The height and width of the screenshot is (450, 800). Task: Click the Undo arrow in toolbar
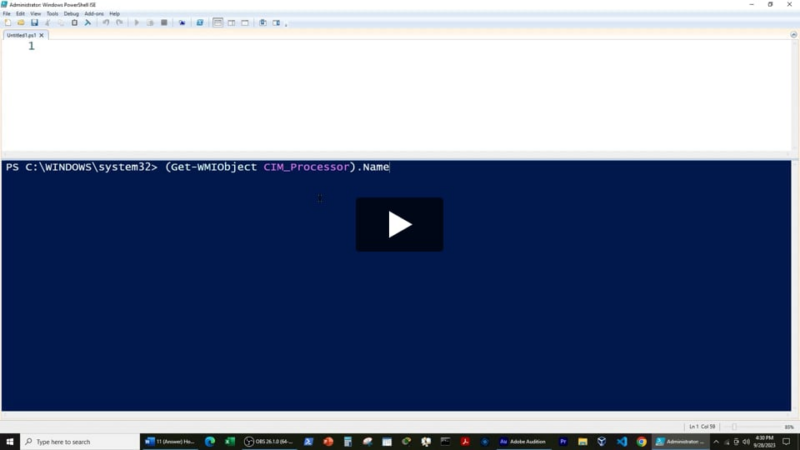[106, 22]
